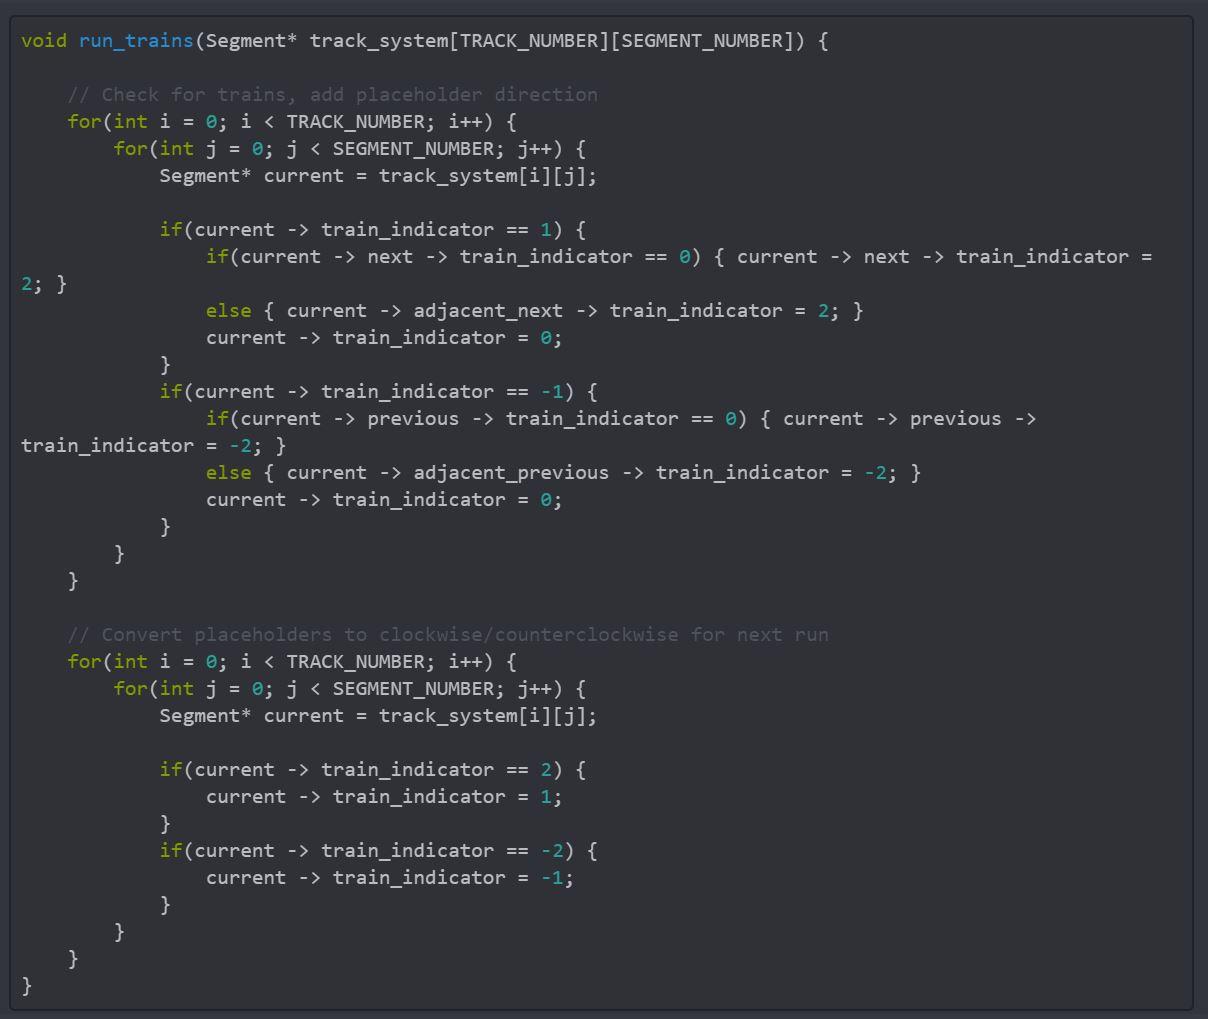1208x1019 pixels.
Task: Select the else keyword handling adjacent_next
Action: tap(228, 310)
